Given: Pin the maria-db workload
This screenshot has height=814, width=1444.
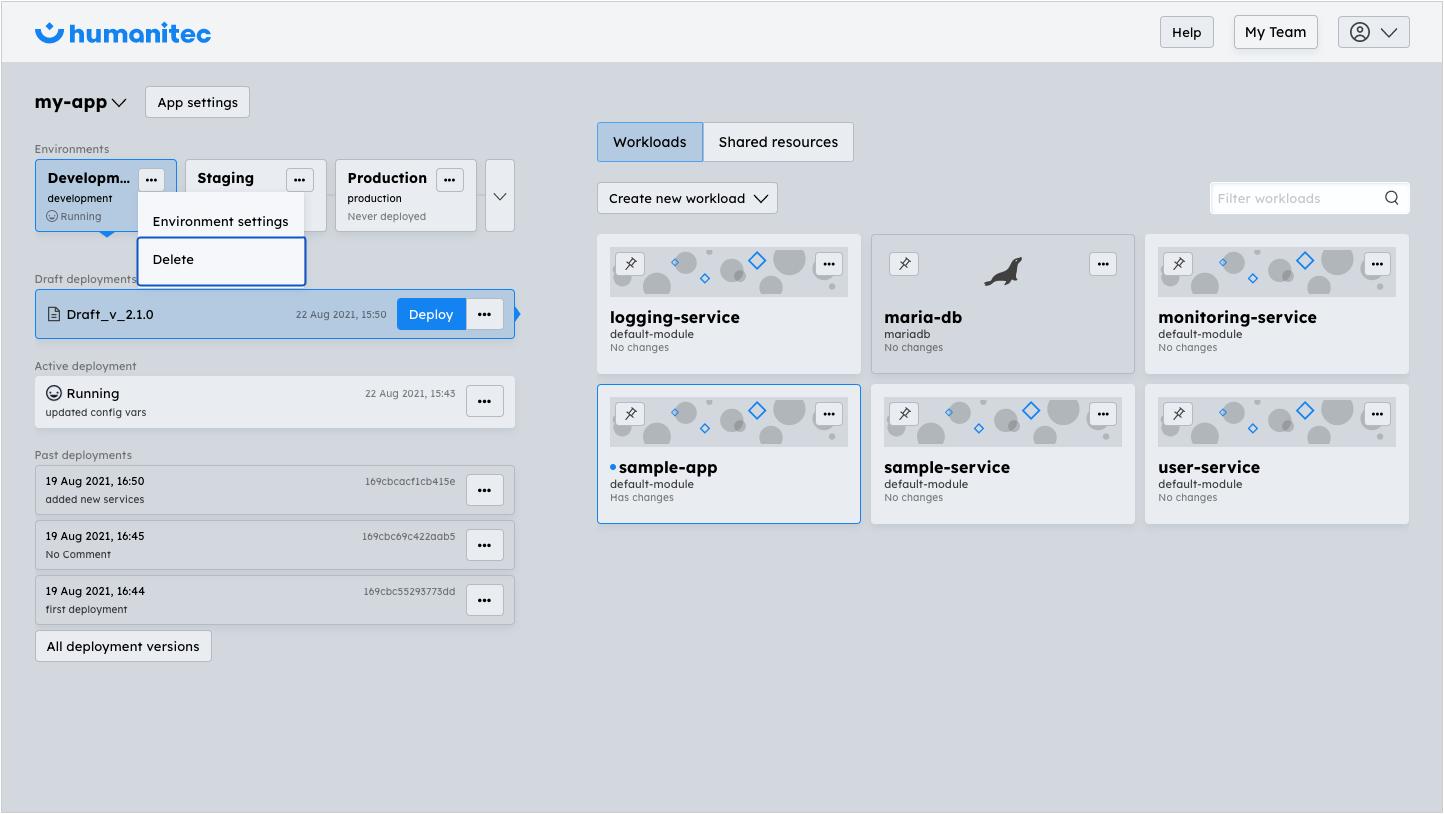Looking at the screenshot, I should click(904, 264).
